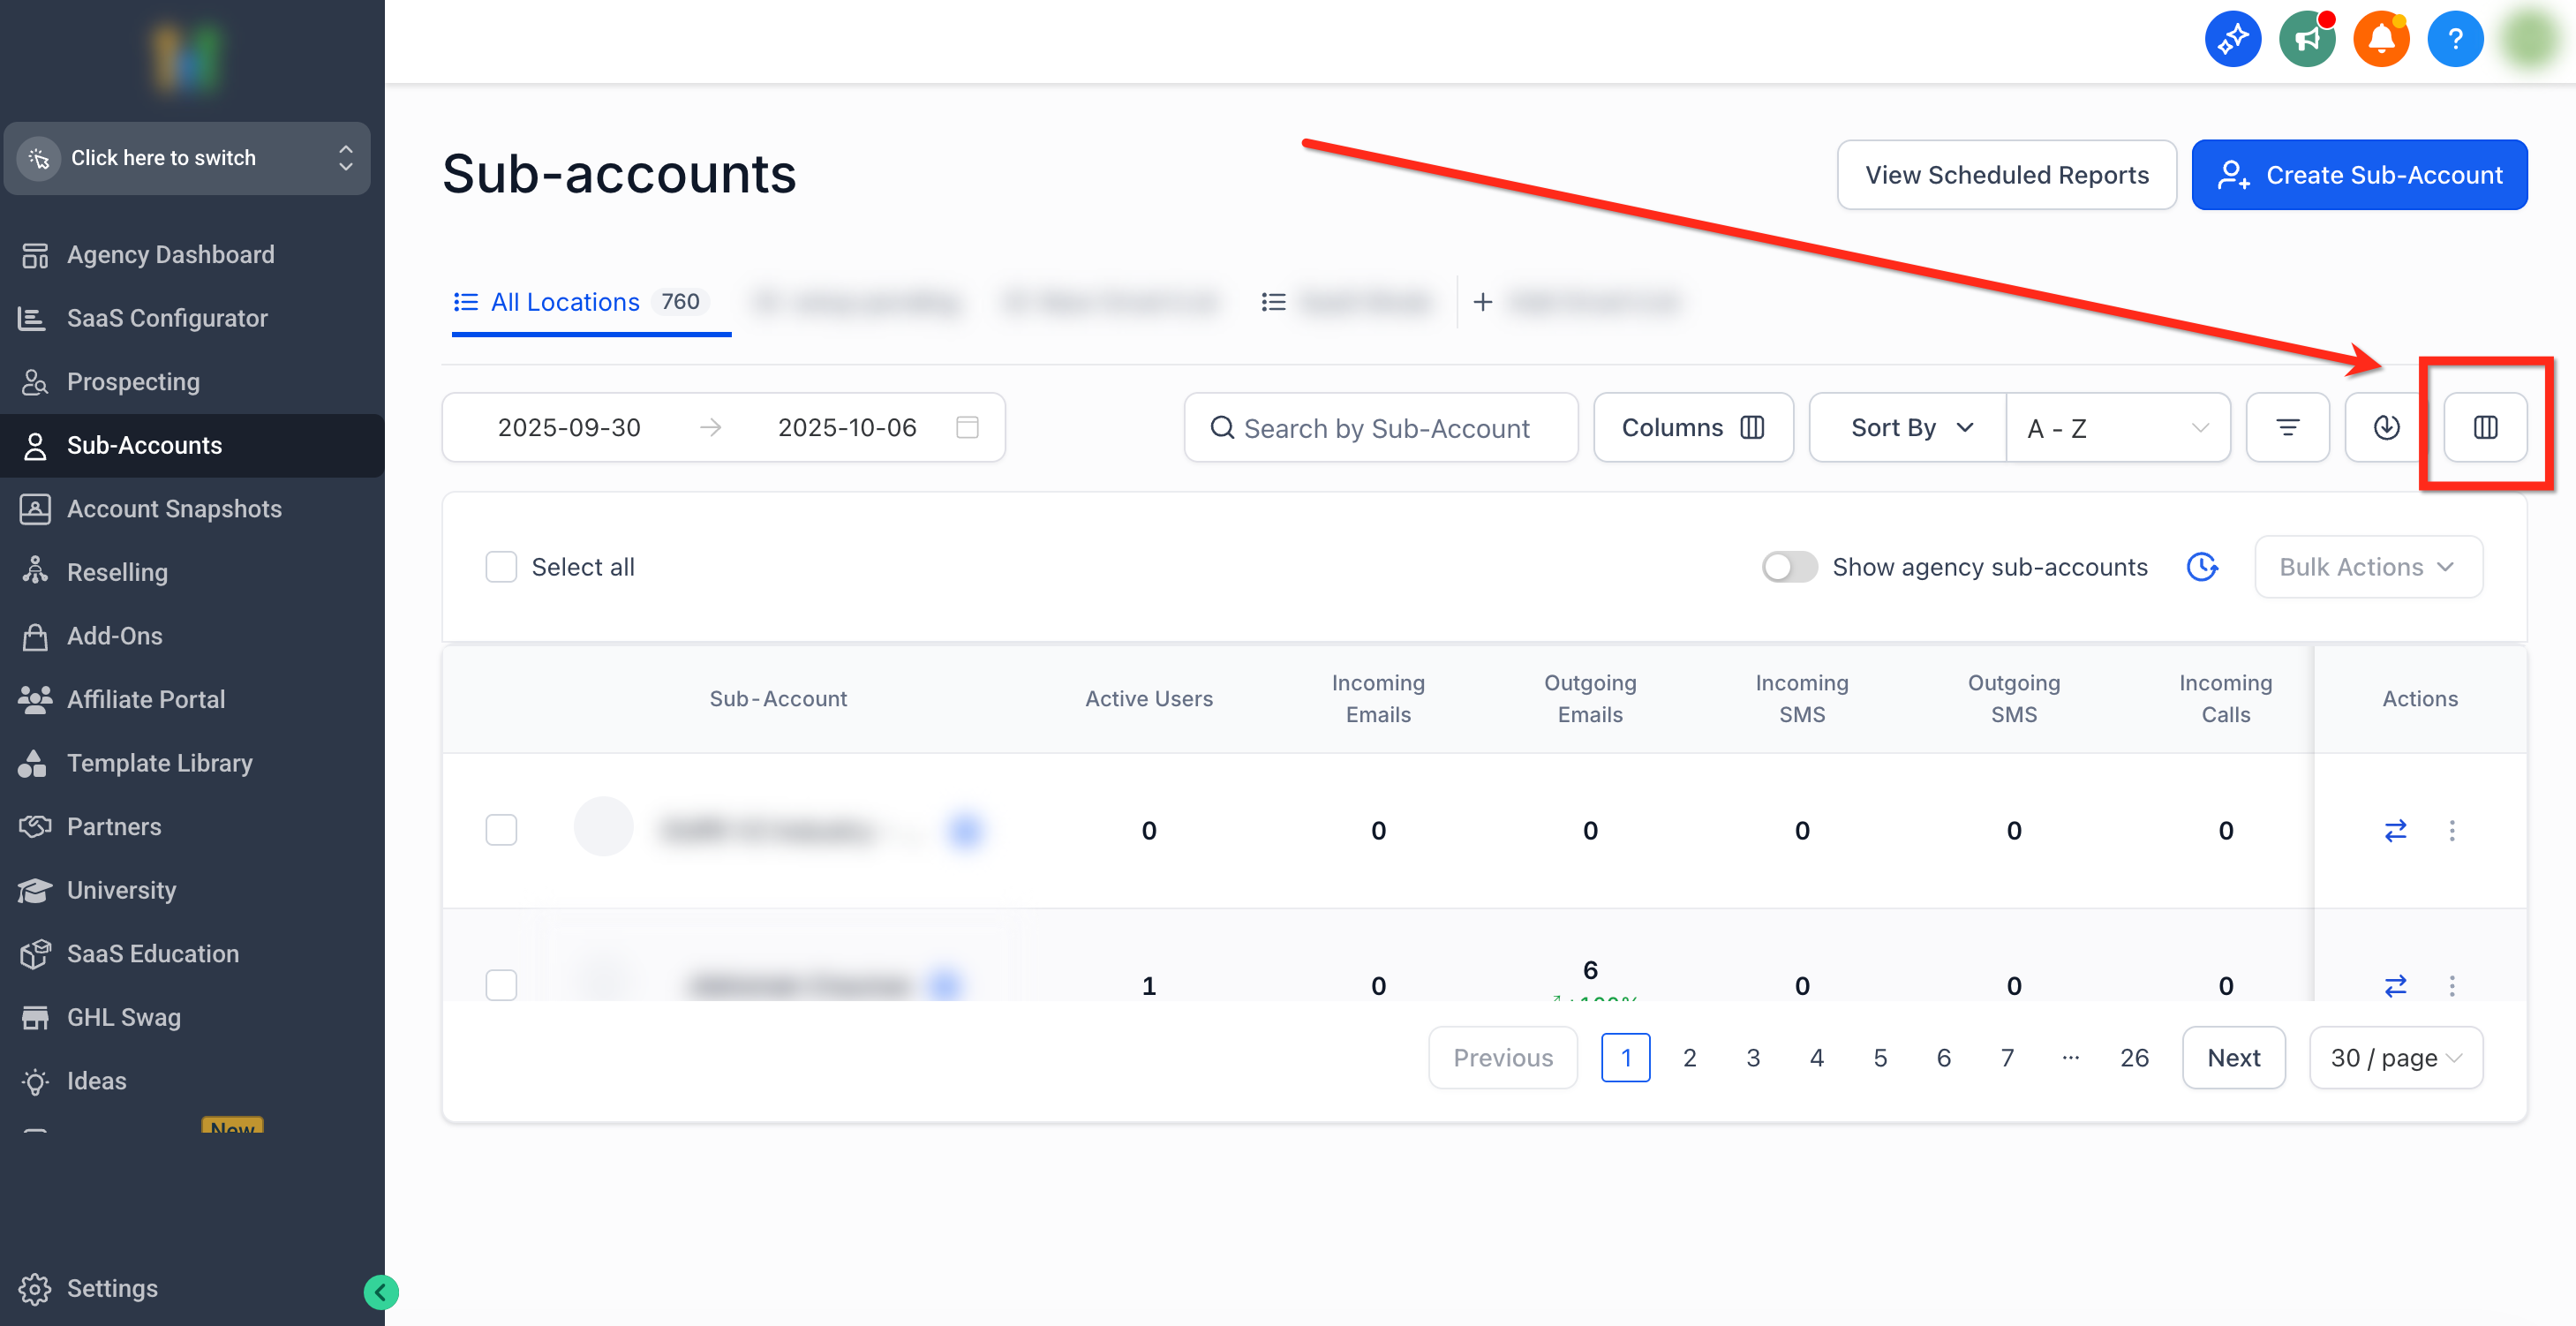Image resolution: width=2576 pixels, height=1326 pixels.
Task: Click the filter lines icon button
Action: 2287,428
